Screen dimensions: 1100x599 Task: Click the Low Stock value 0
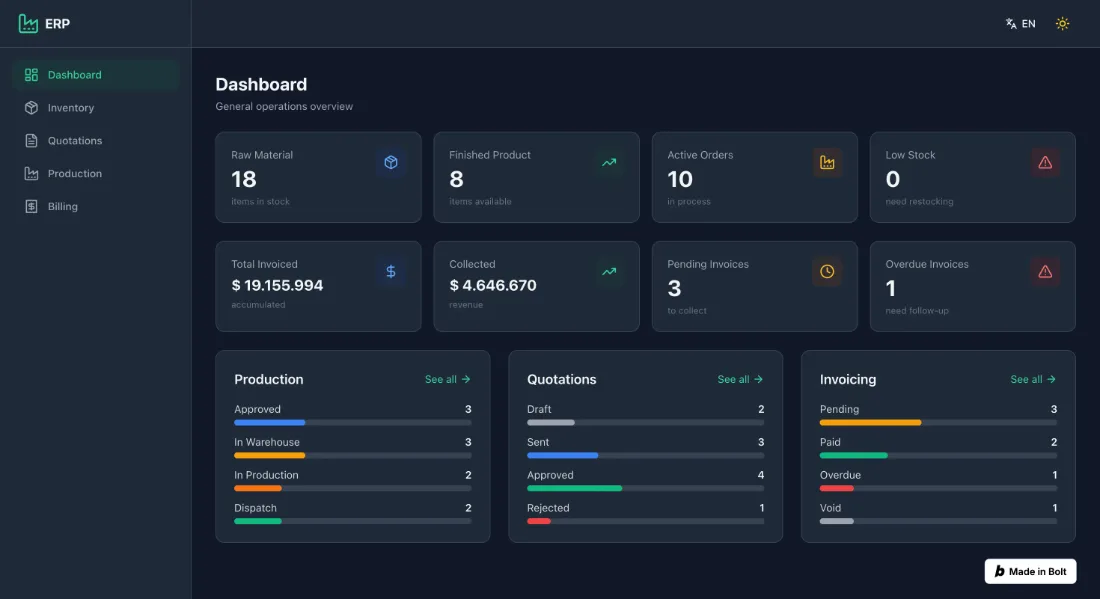coord(892,180)
